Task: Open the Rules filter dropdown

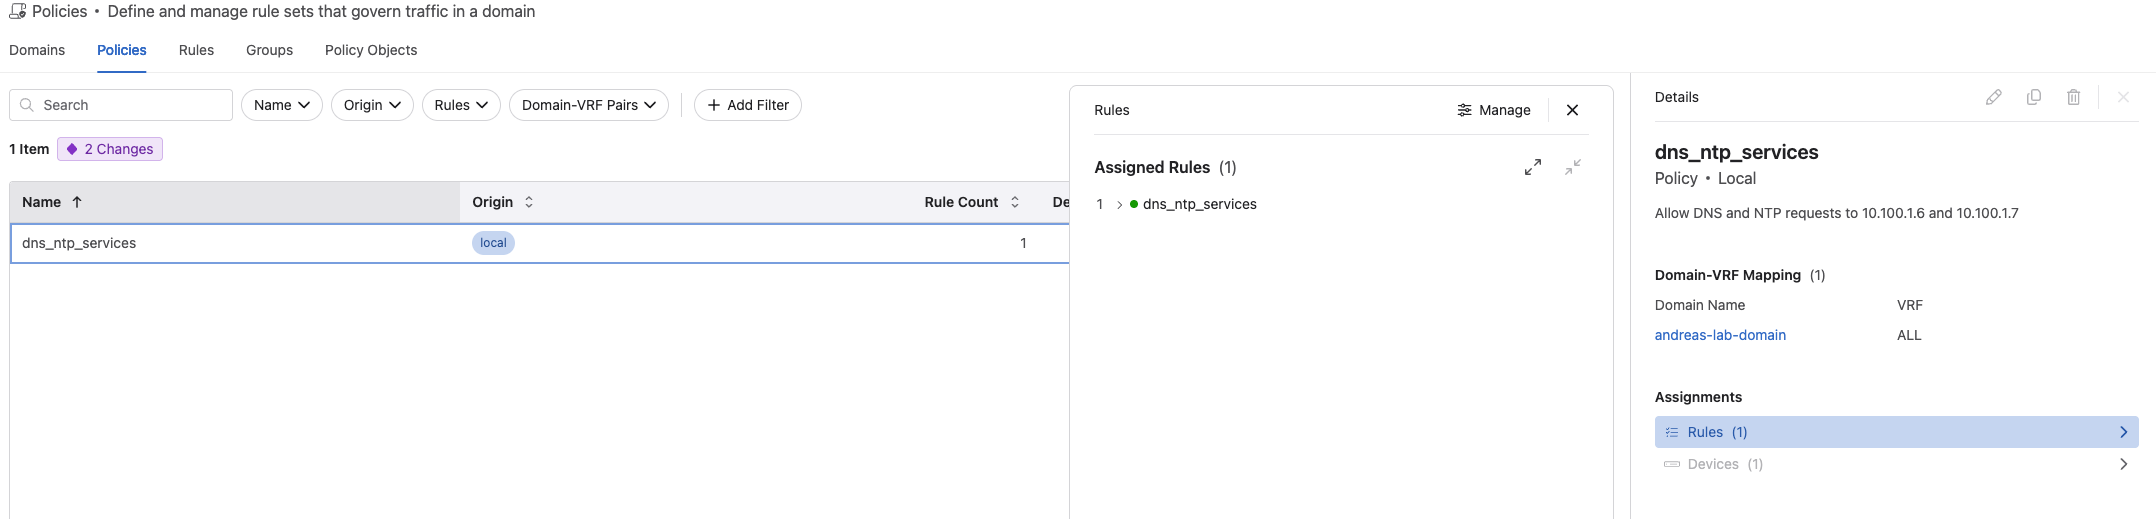Action: [x=461, y=105]
